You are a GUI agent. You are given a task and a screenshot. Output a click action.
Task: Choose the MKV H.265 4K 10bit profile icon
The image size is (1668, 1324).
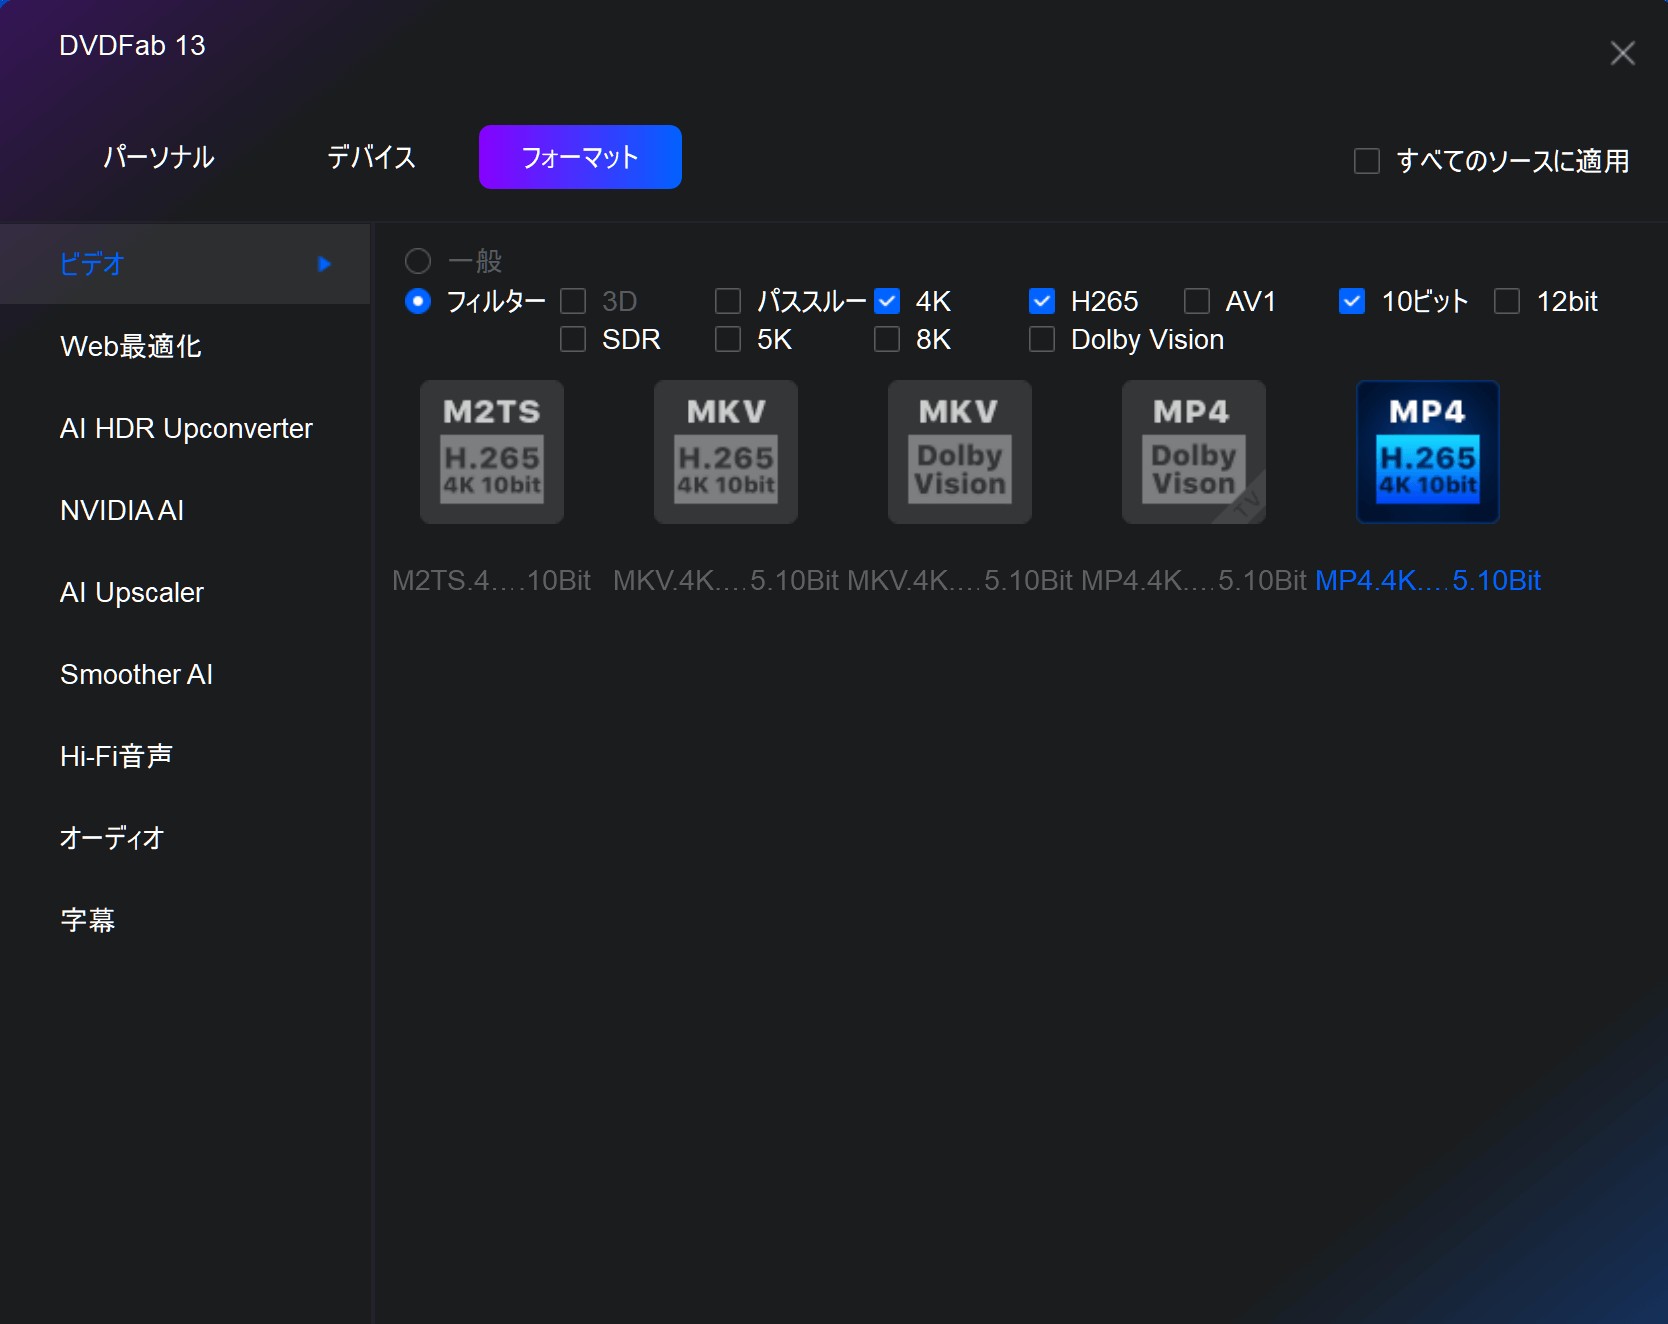[726, 452]
